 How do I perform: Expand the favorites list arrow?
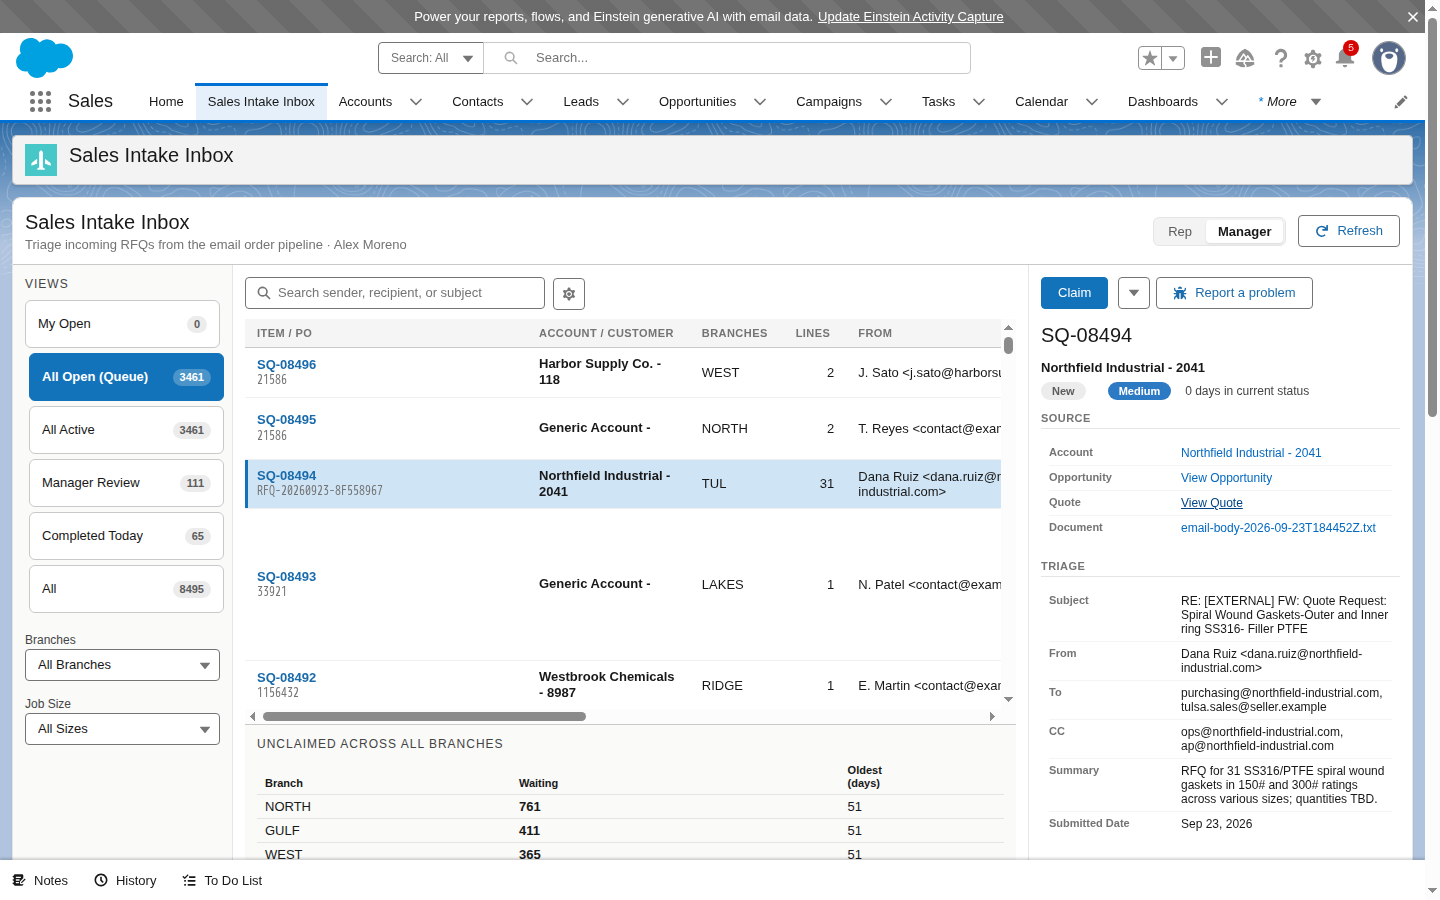tap(1173, 58)
